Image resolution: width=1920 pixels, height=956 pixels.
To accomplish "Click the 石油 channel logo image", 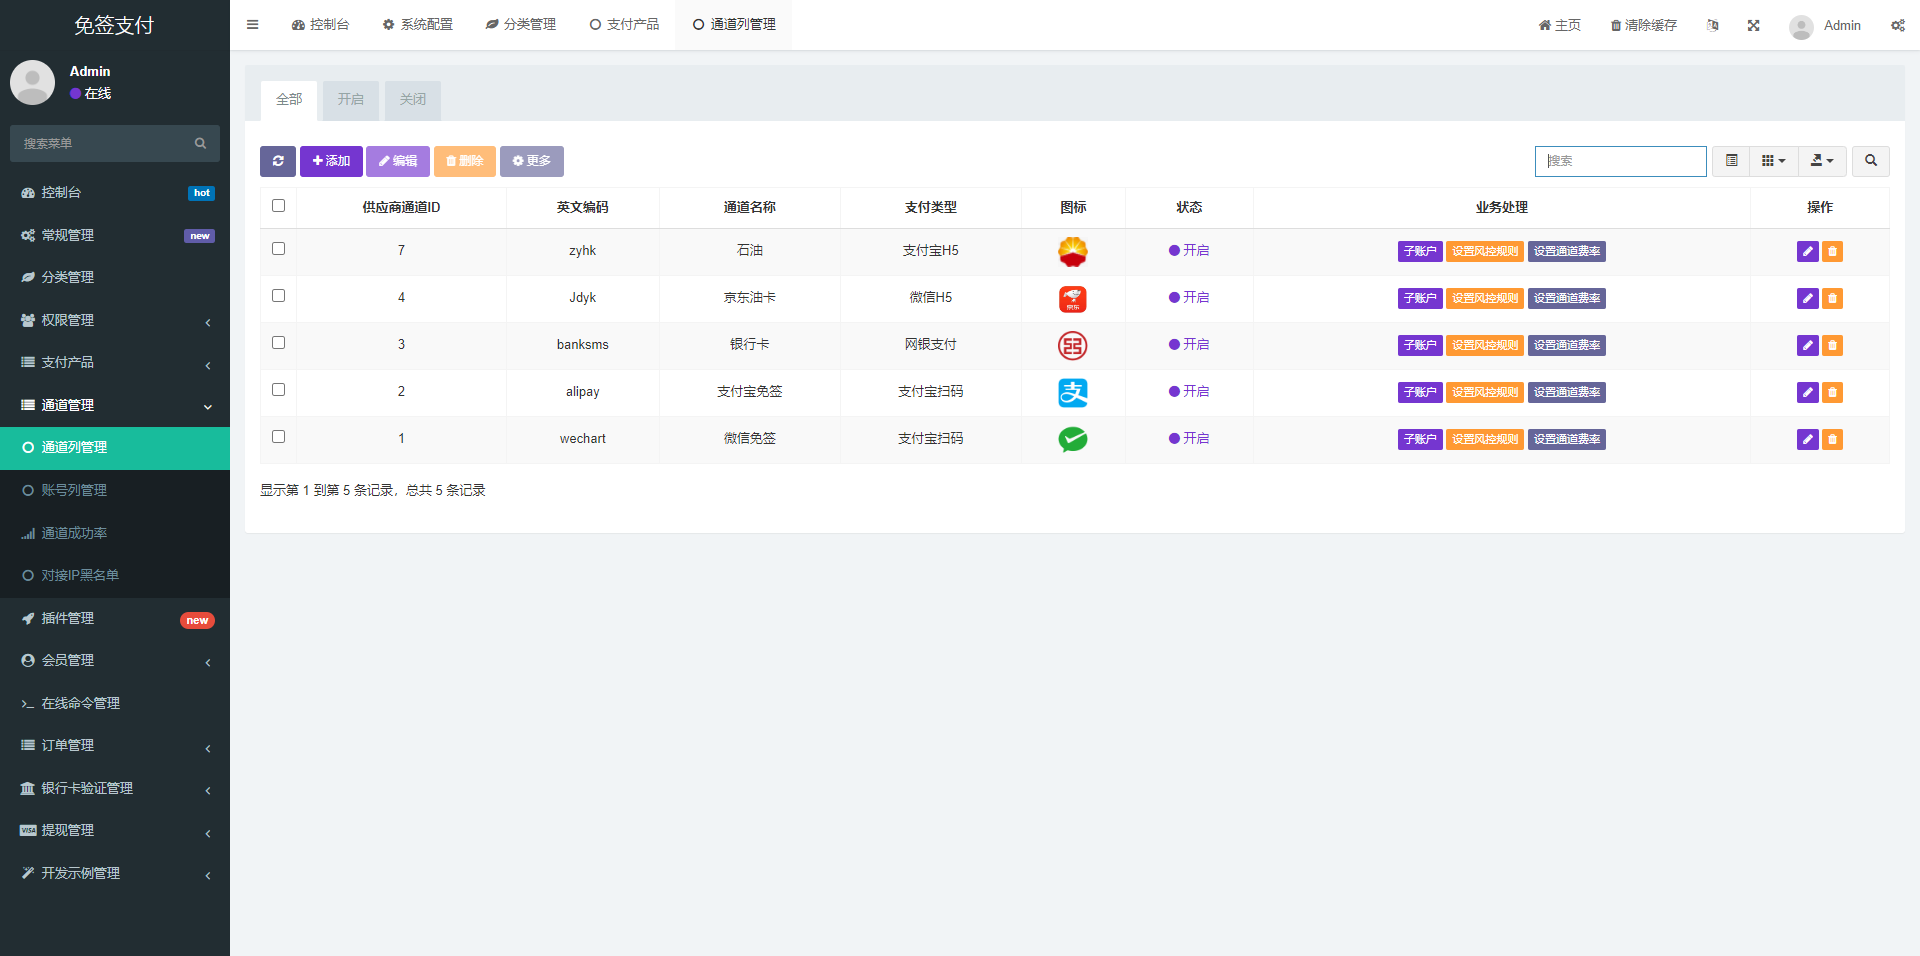I will [x=1073, y=251].
